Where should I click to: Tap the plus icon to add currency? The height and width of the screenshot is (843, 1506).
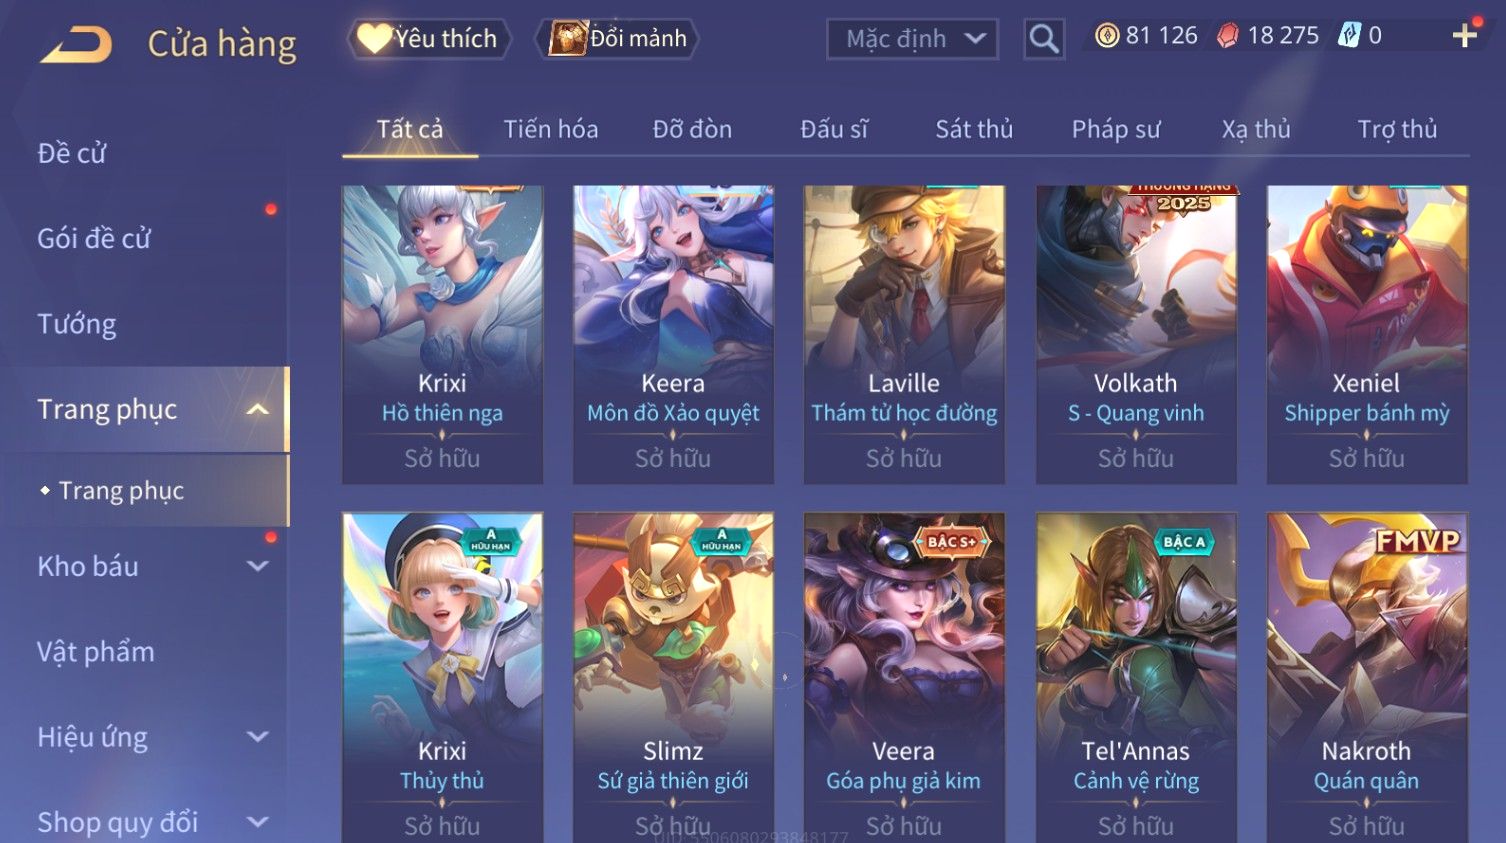click(1464, 36)
